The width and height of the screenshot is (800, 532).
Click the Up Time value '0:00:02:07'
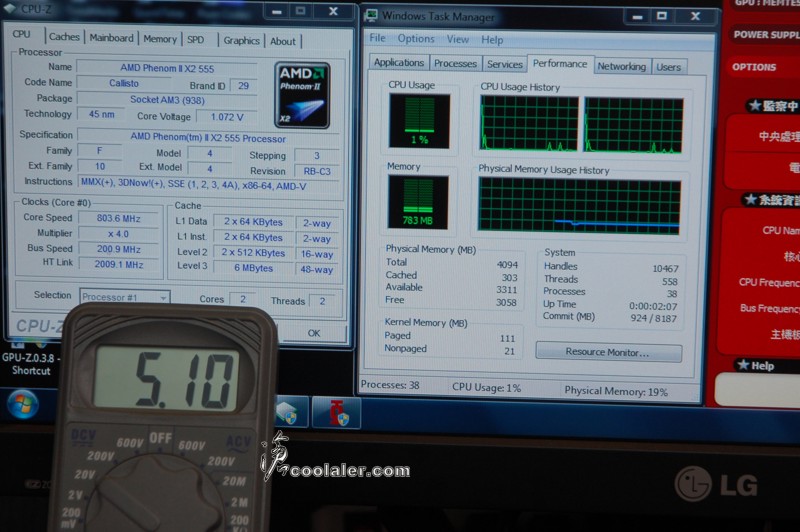point(653,307)
